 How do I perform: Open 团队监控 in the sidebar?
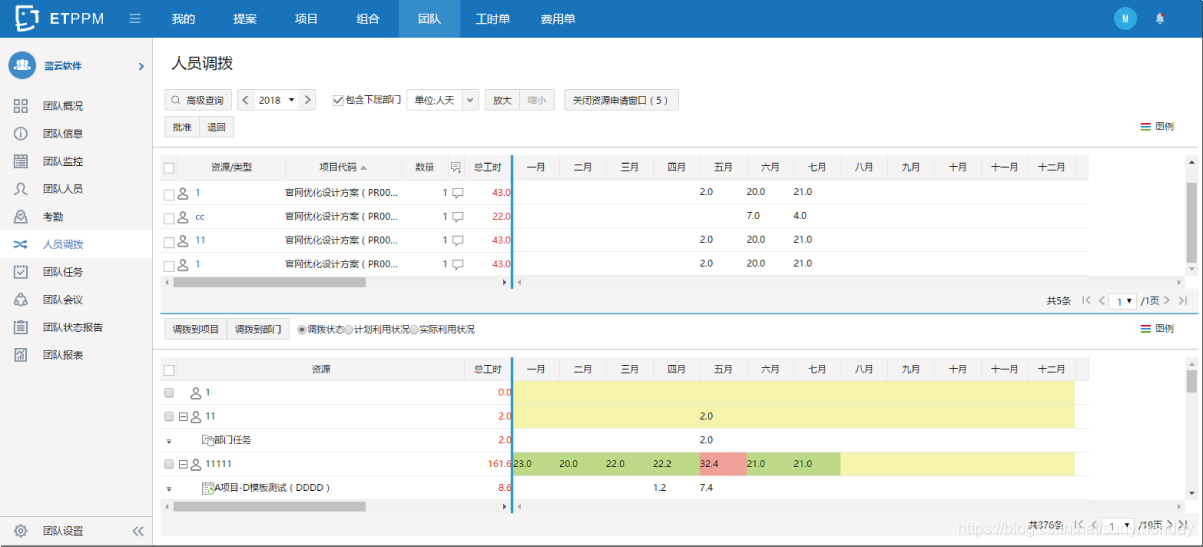point(62,161)
